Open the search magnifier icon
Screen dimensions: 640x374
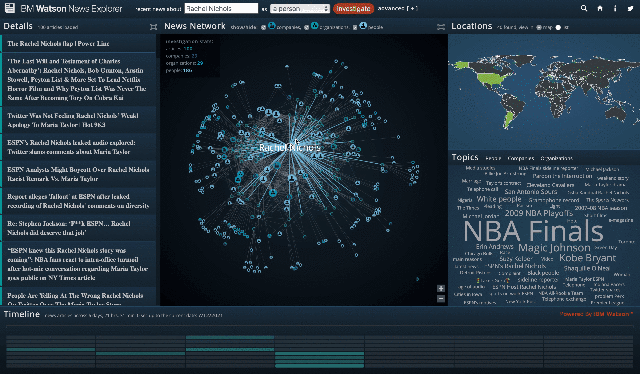[x=584, y=8]
